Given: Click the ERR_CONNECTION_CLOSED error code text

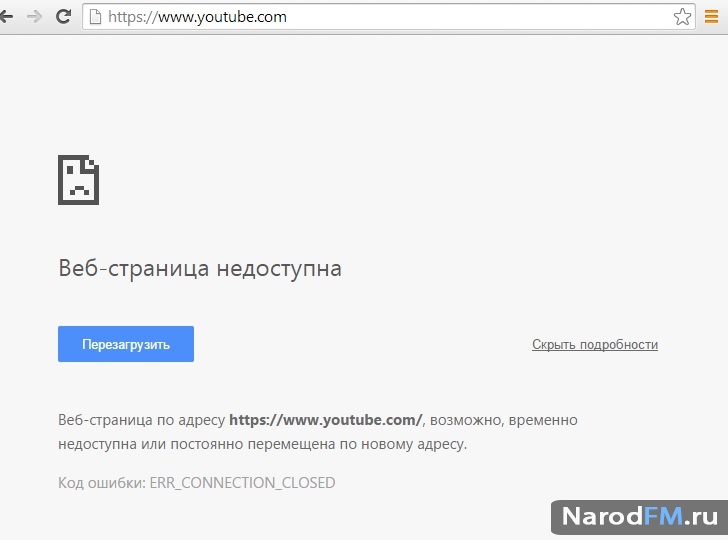Looking at the screenshot, I should click(x=242, y=483).
